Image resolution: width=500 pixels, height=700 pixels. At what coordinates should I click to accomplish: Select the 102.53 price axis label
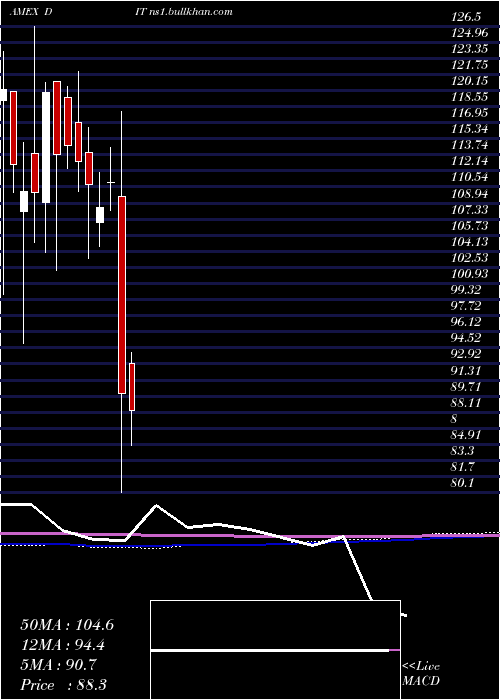tap(469, 258)
